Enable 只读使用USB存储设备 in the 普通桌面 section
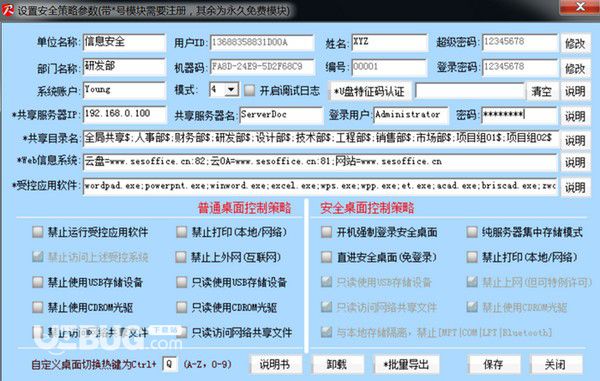 (181, 282)
